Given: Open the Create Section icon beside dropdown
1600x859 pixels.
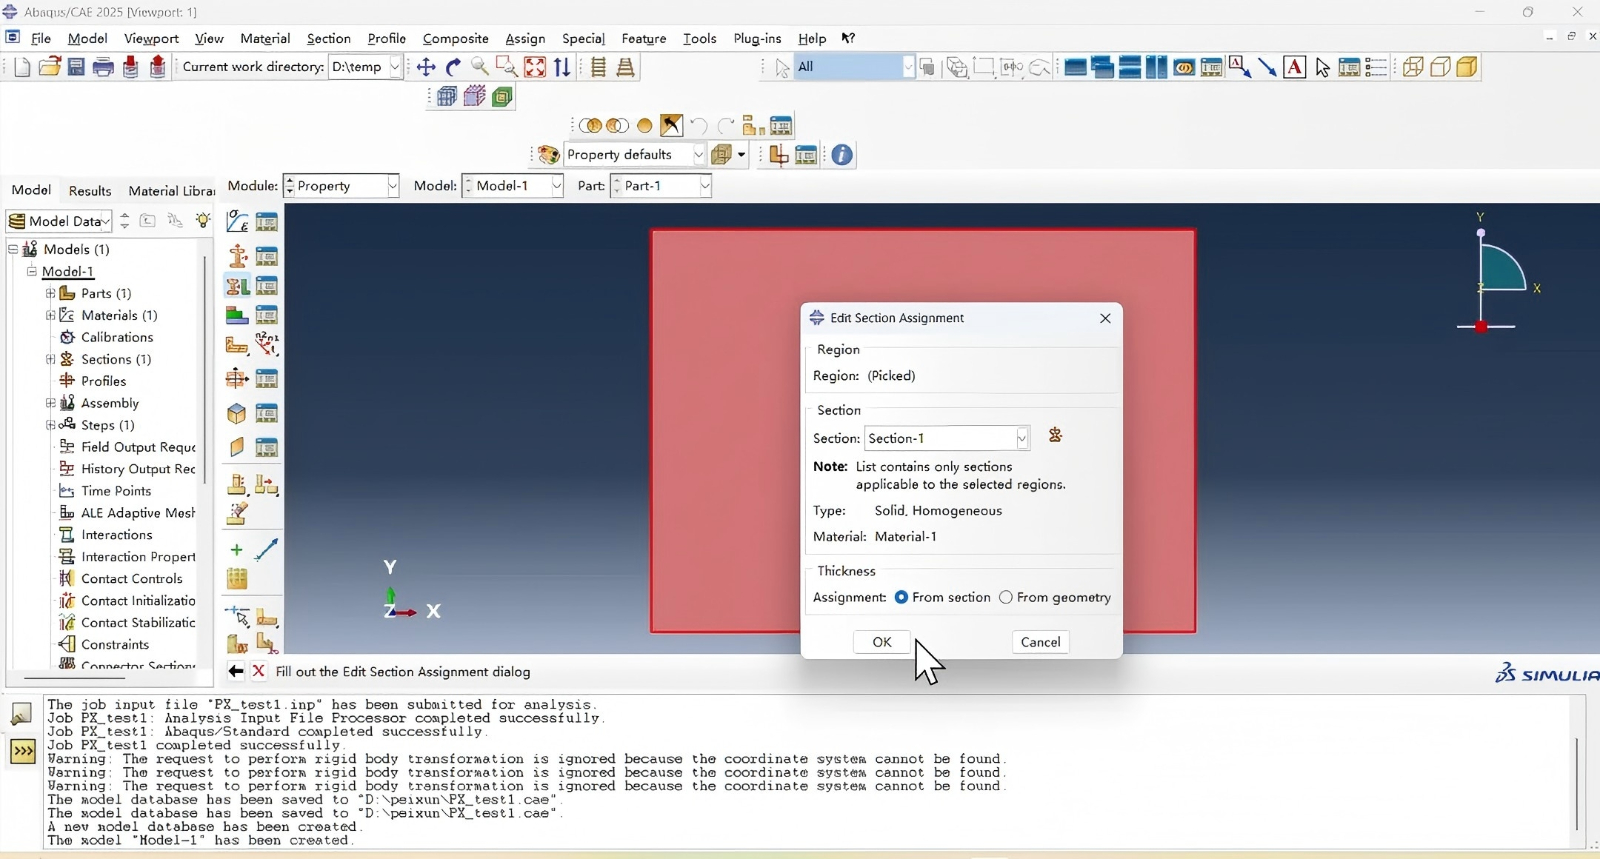Looking at the screenshot, I should click(x=1055, y=436).
